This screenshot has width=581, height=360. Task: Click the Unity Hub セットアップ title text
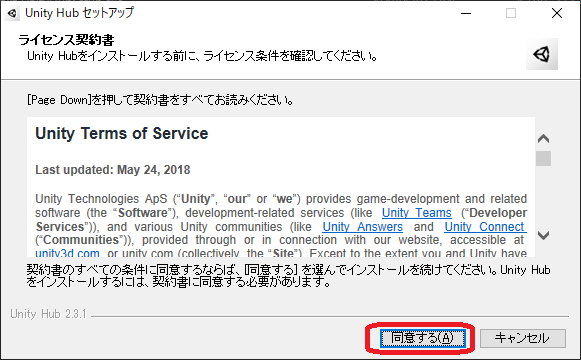(79, 13)
